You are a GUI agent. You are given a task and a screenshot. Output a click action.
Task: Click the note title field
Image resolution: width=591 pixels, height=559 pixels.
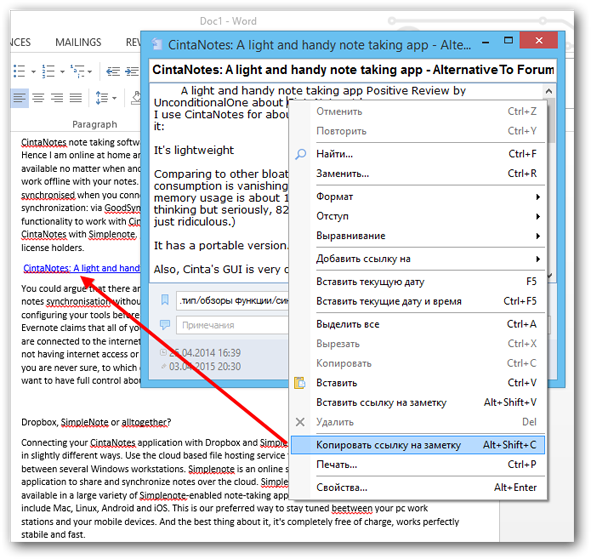(x=352, y=70)
